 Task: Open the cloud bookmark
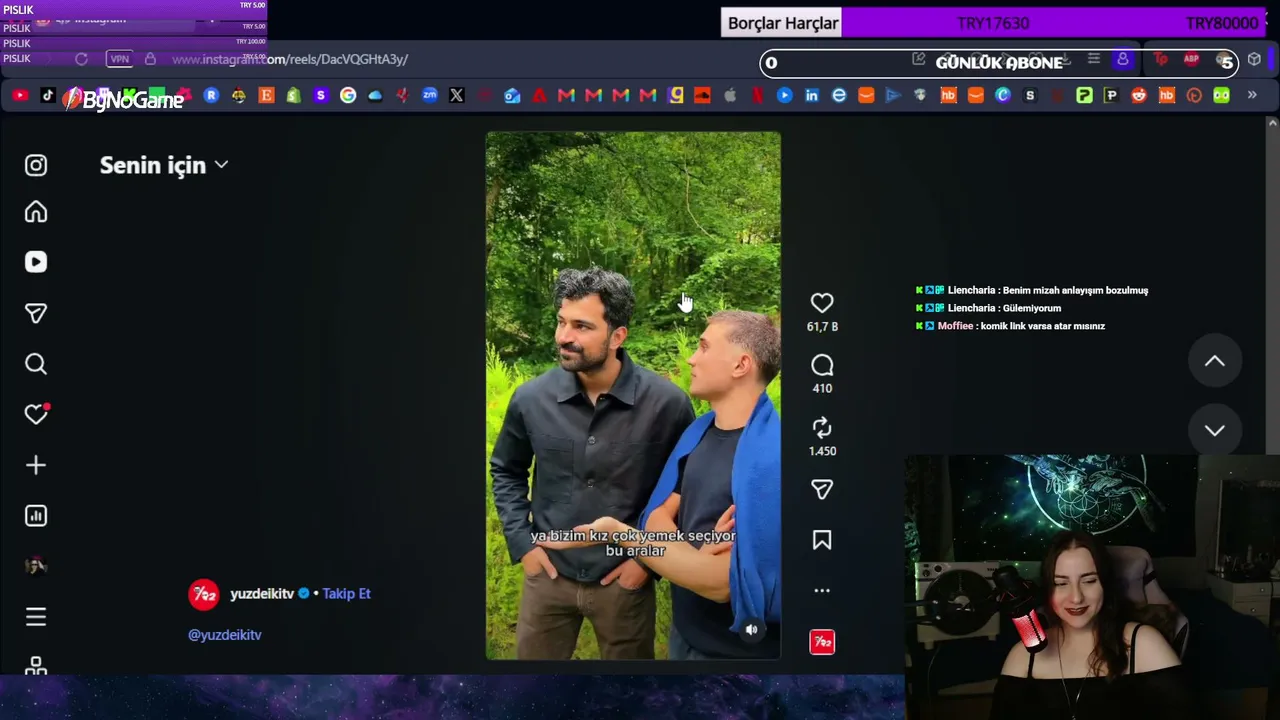pyautogui.click(x=375, y=95)
